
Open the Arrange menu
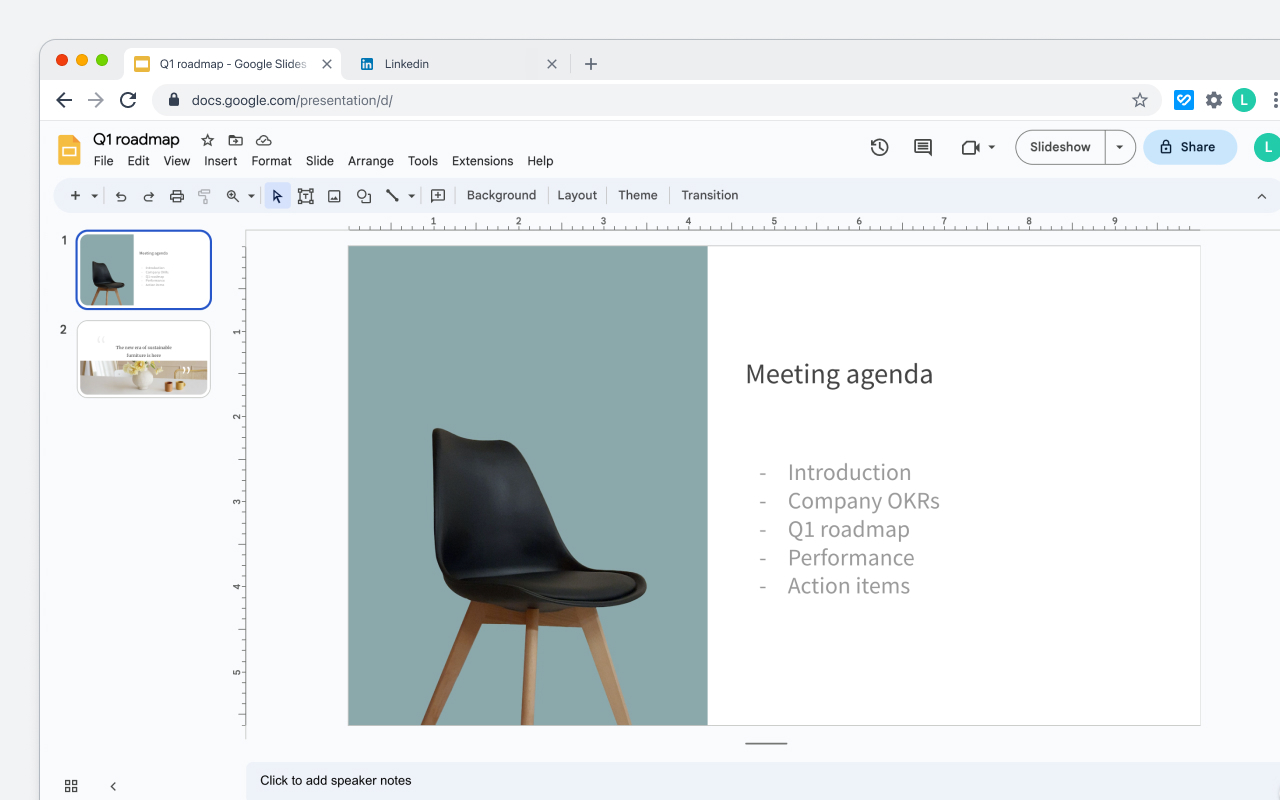pos(371,161)
